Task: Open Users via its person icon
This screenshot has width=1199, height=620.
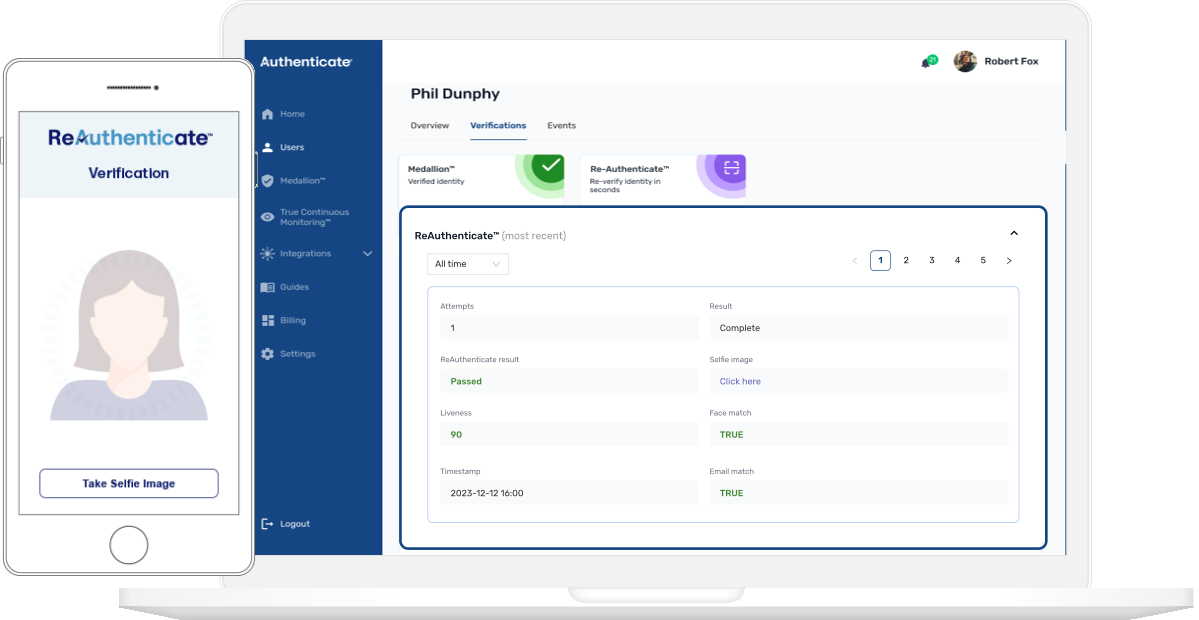Action: coord(267,148)
